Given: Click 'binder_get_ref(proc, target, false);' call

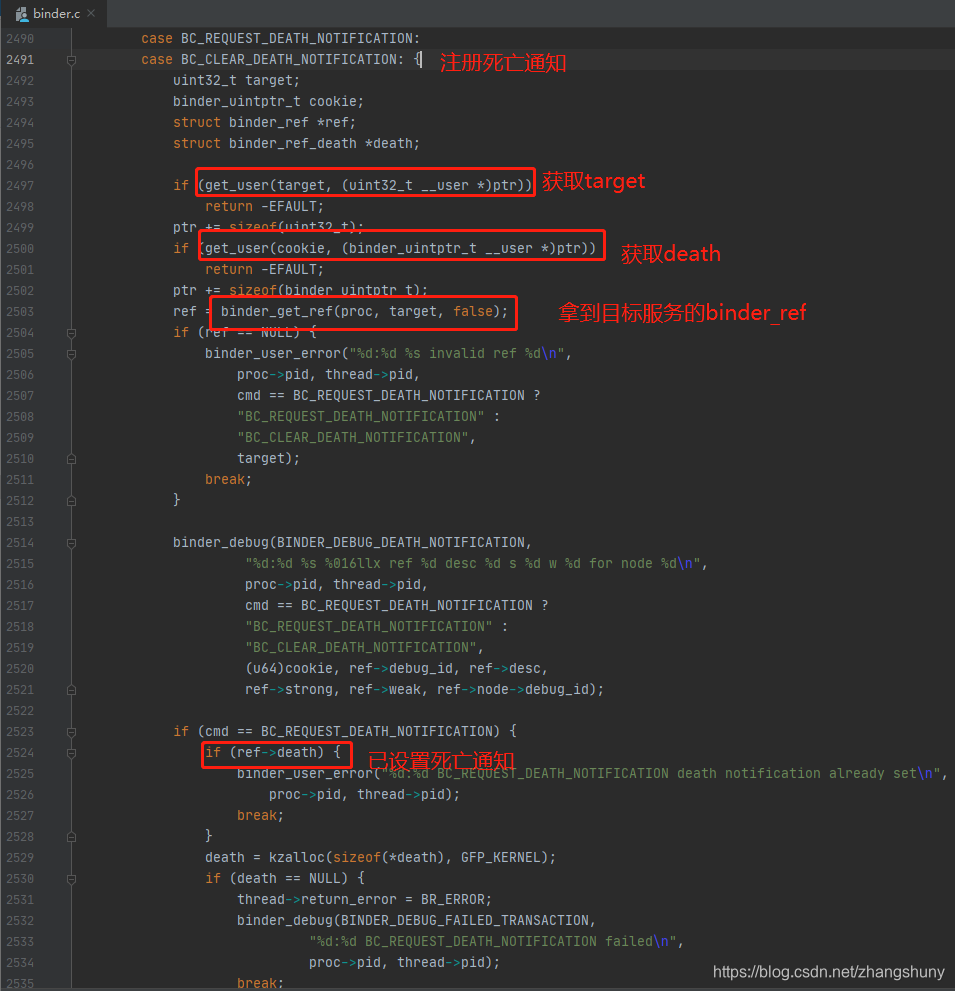Looking at the screenshot, I should point(364,311).
